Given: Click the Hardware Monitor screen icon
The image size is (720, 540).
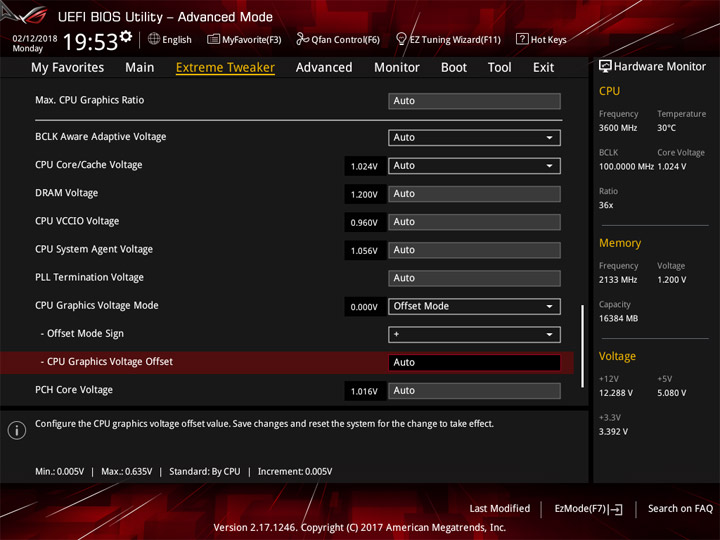Looking at the screenshot, I should click(x=605, y=67).
